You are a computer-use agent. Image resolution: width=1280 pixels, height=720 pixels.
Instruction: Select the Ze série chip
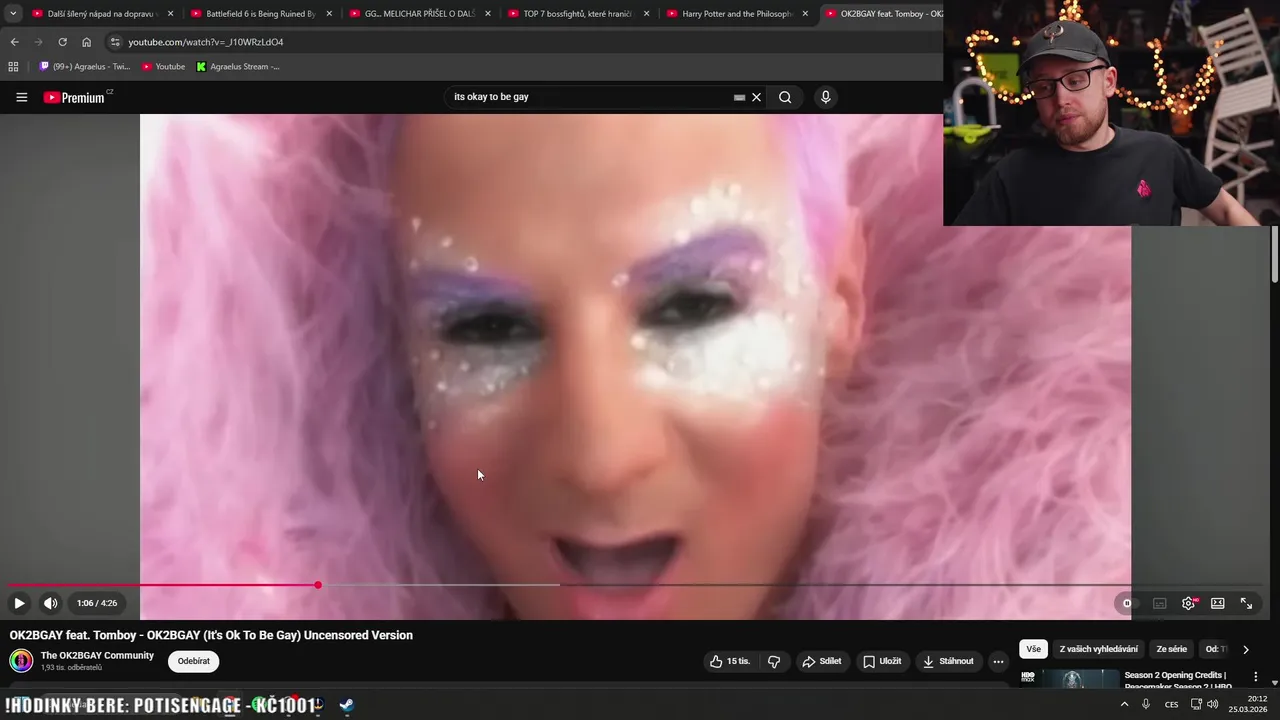(x=1171, y=649)
